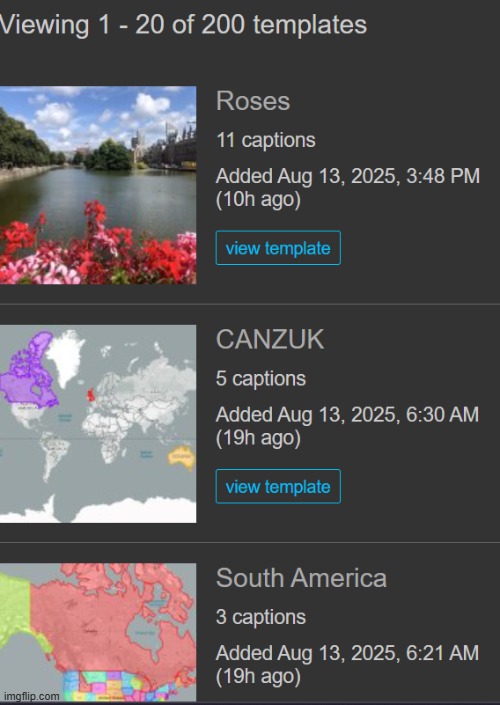
Task: Click view template under Roses
Action: [278, 248]
